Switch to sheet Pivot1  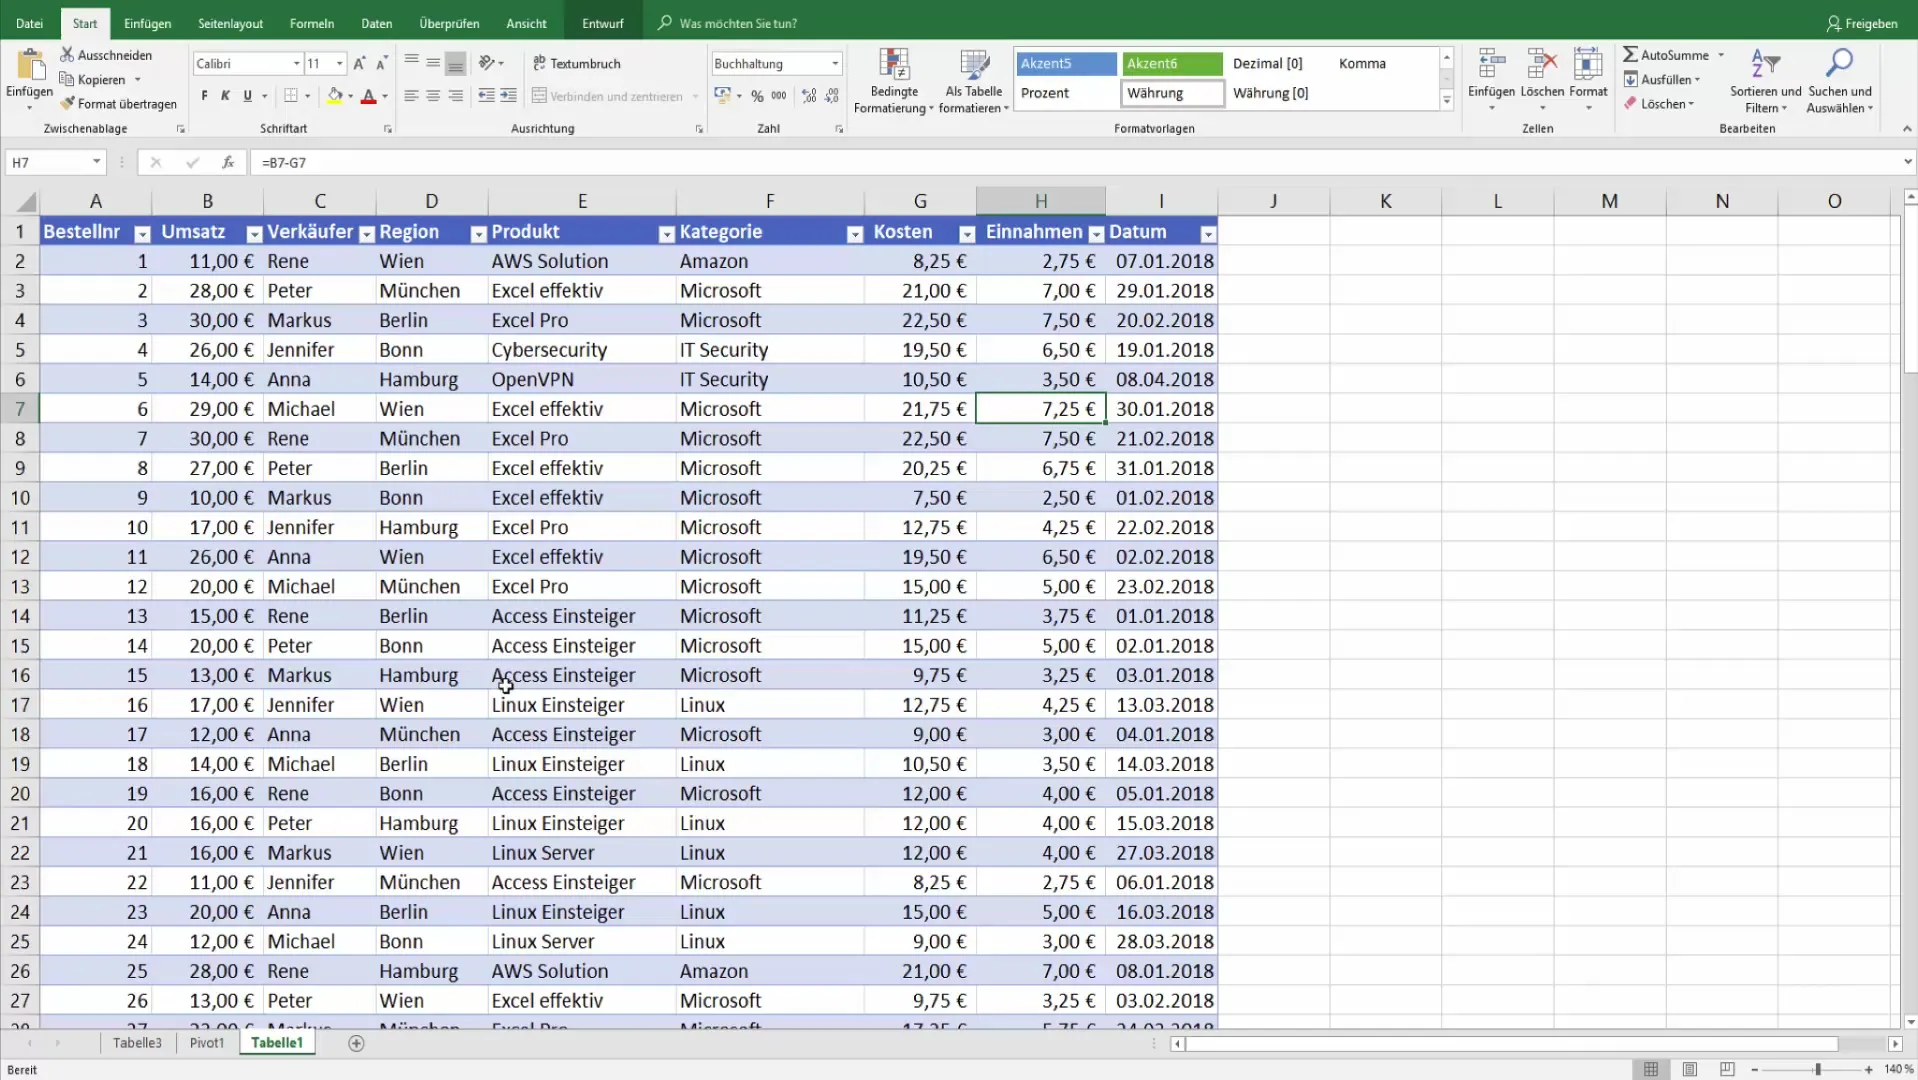(x=207, y=1042)
